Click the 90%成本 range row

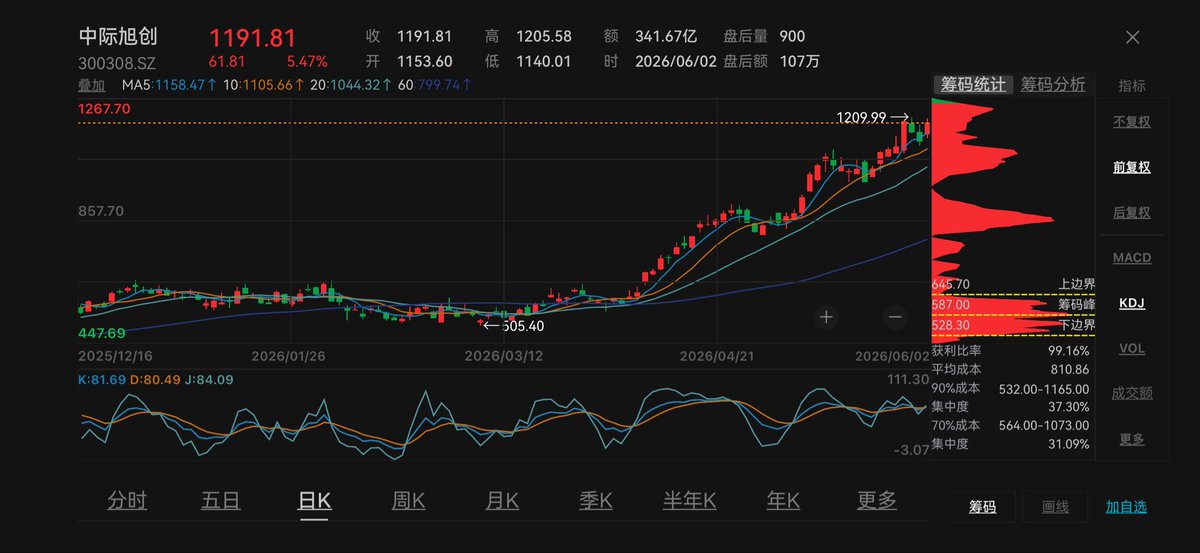click(1010, 388)
